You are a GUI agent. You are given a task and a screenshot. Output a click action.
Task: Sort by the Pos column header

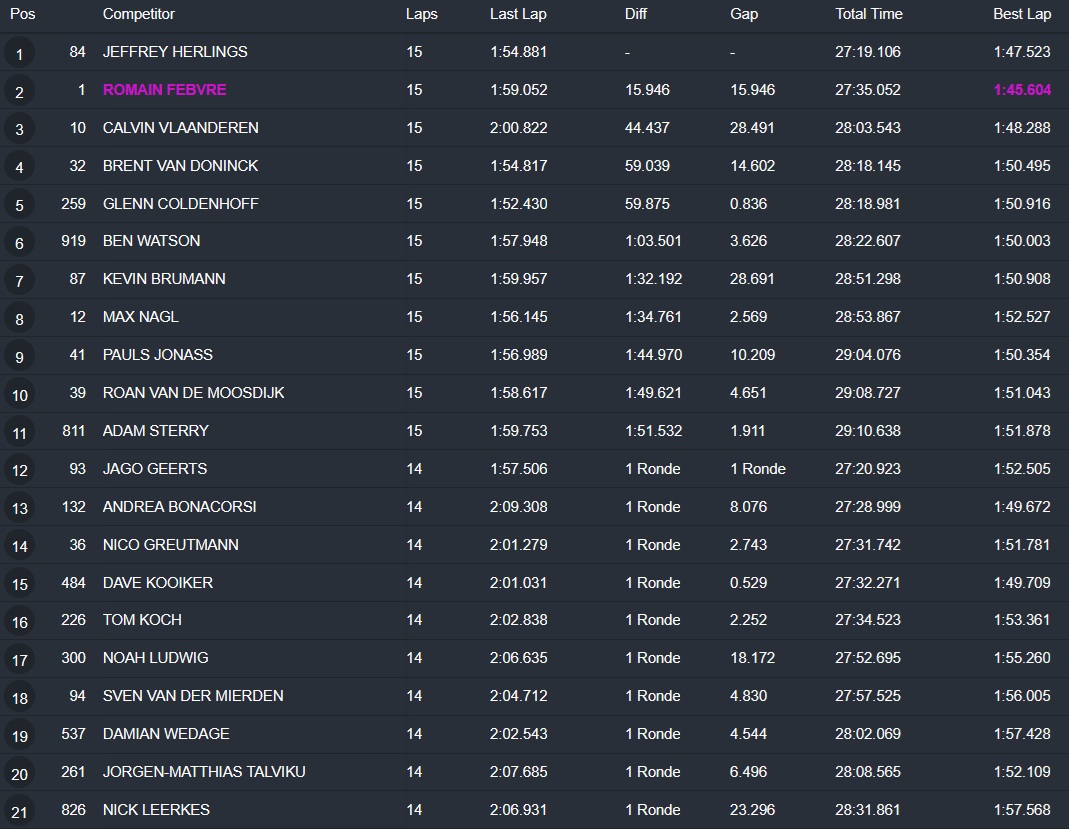coord(22,14)
